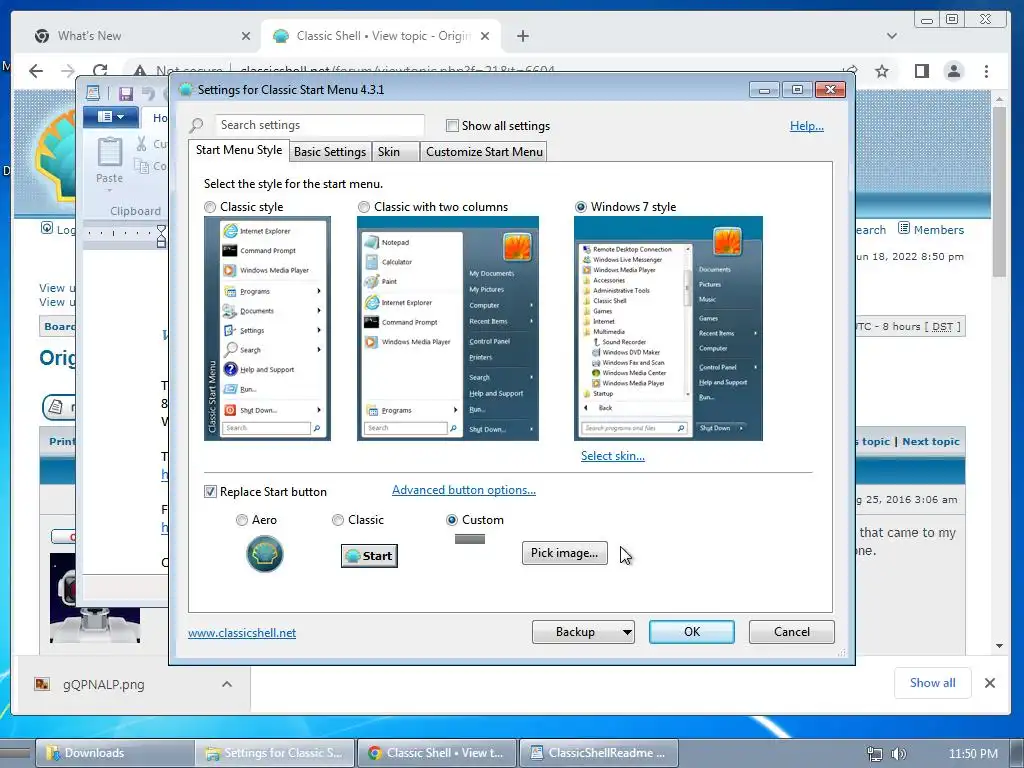Open Customize Start Menu tab
Screen dimensions: 1024x768
(x=484, y=152)
